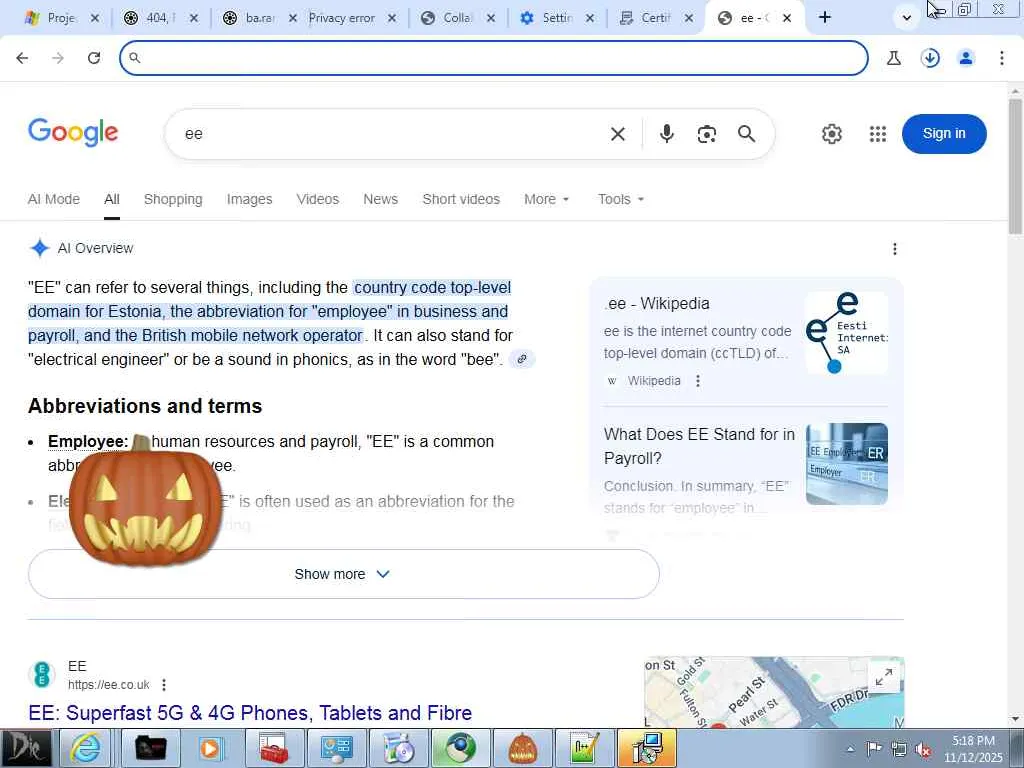Viewport: 1024px width, 768px height.
Task: Select the News results tab
Action: click(380, 199)
